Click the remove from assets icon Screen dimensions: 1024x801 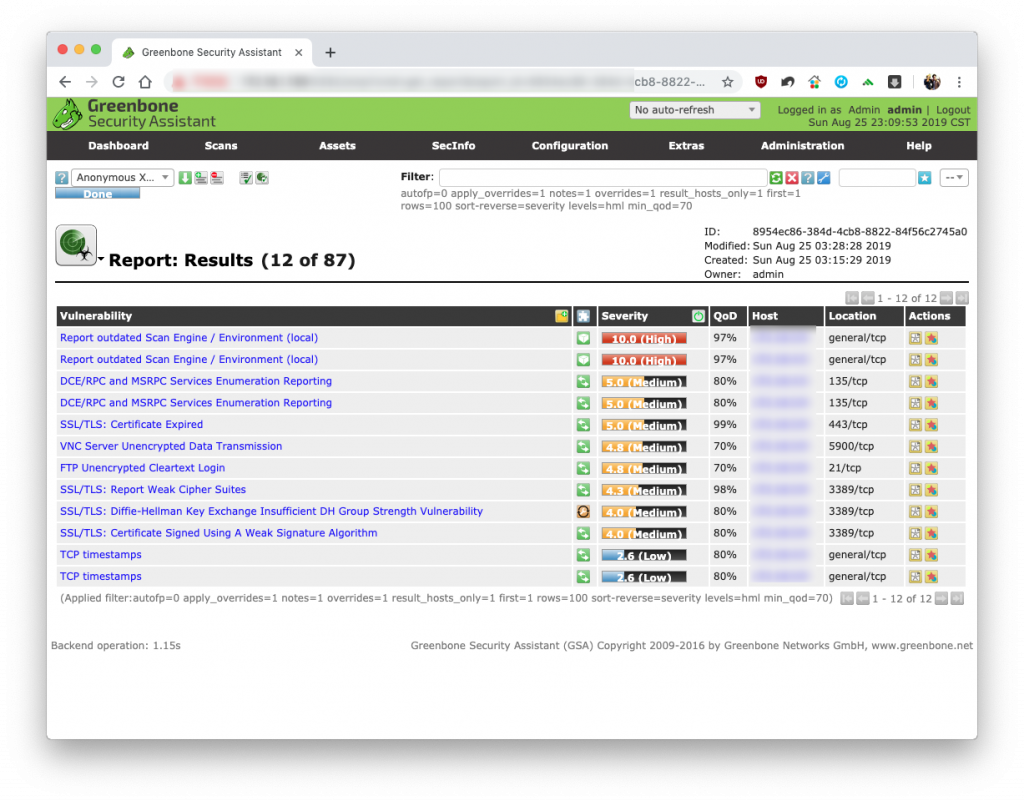[x=217, y=178]
